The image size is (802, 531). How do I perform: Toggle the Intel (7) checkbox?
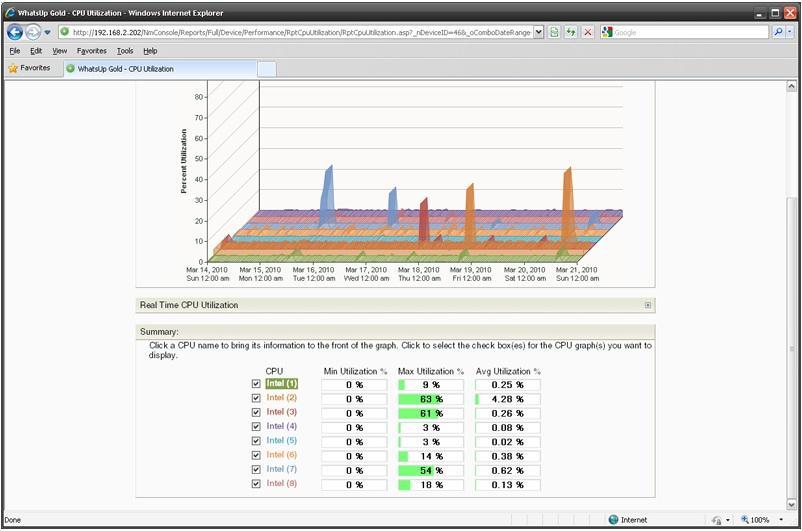[256, 470]
